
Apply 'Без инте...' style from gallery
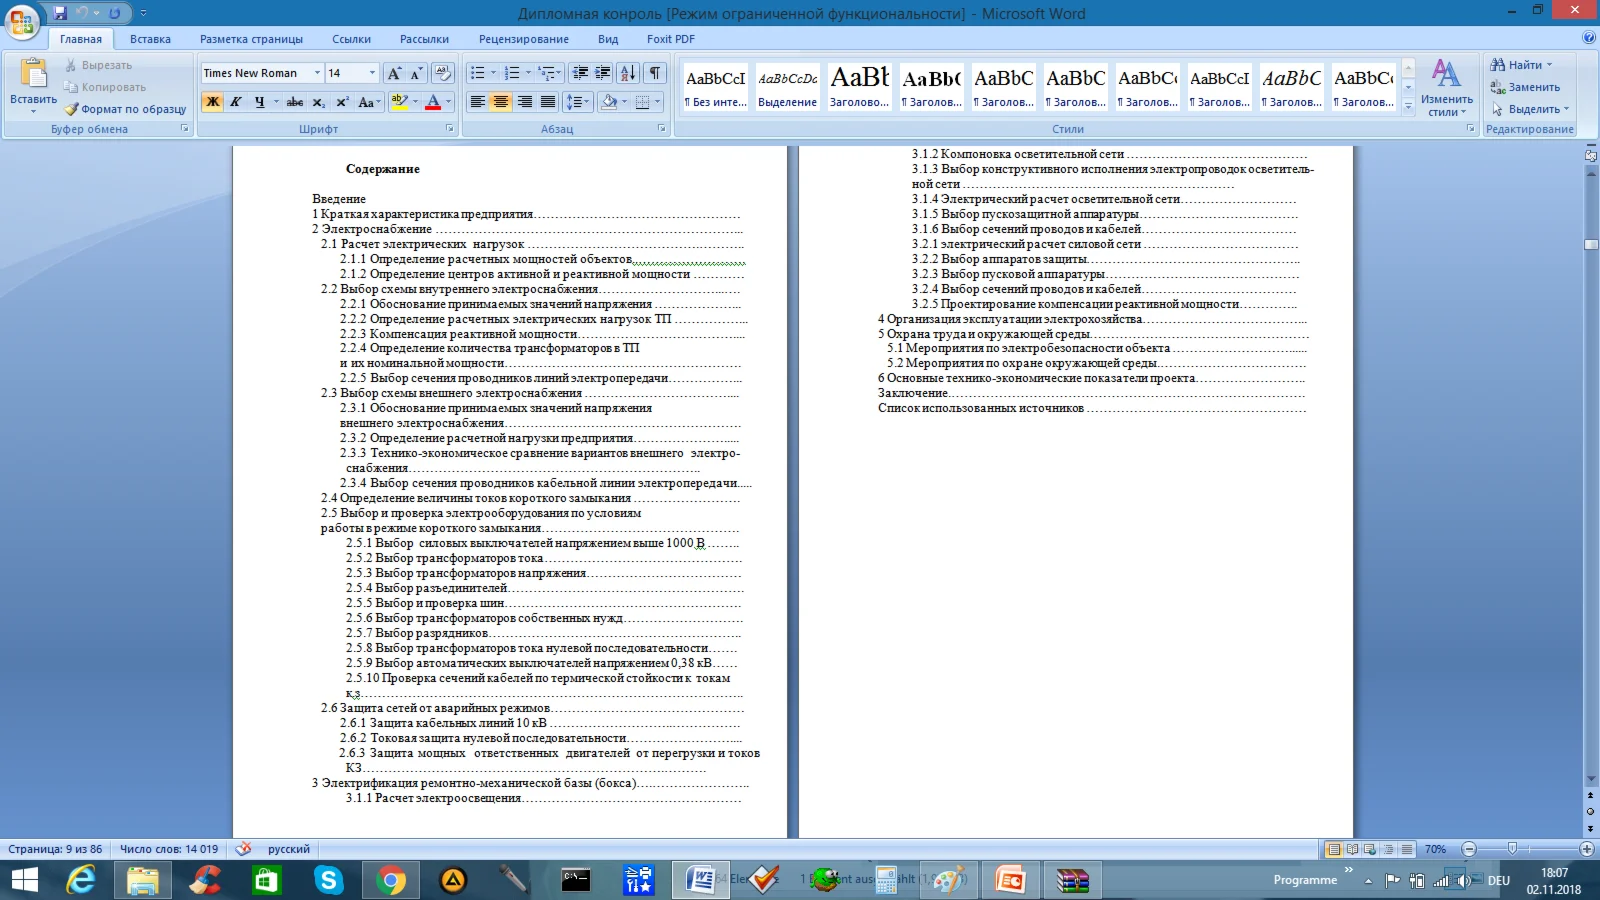(715, 87)
